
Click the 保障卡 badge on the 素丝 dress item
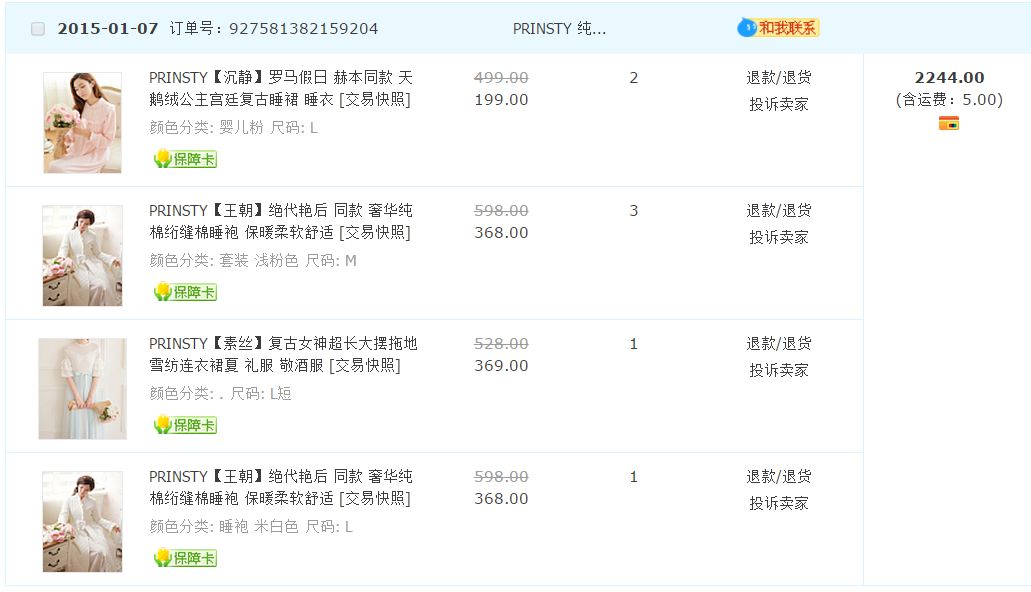(185, 425)
